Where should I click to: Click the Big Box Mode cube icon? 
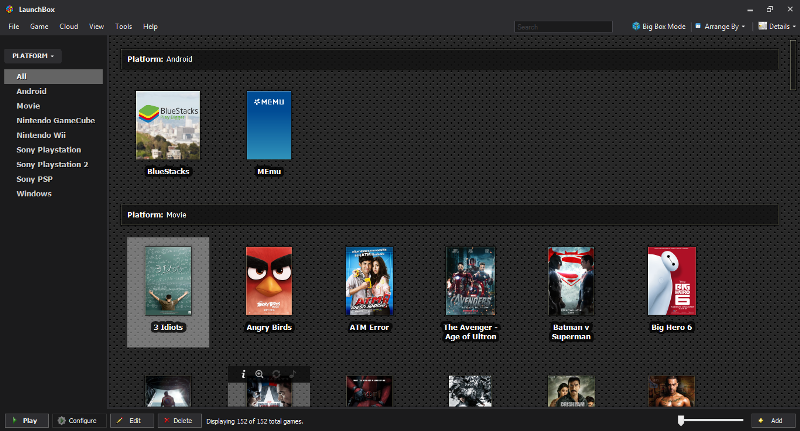tap(636, 26)
